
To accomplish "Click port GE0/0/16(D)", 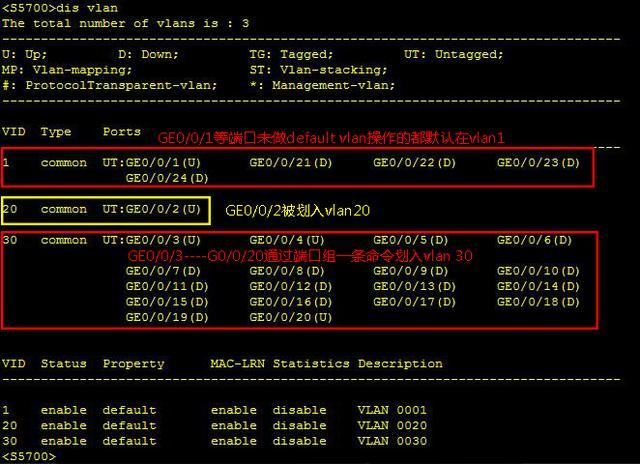I will click(x=291, y=302).
